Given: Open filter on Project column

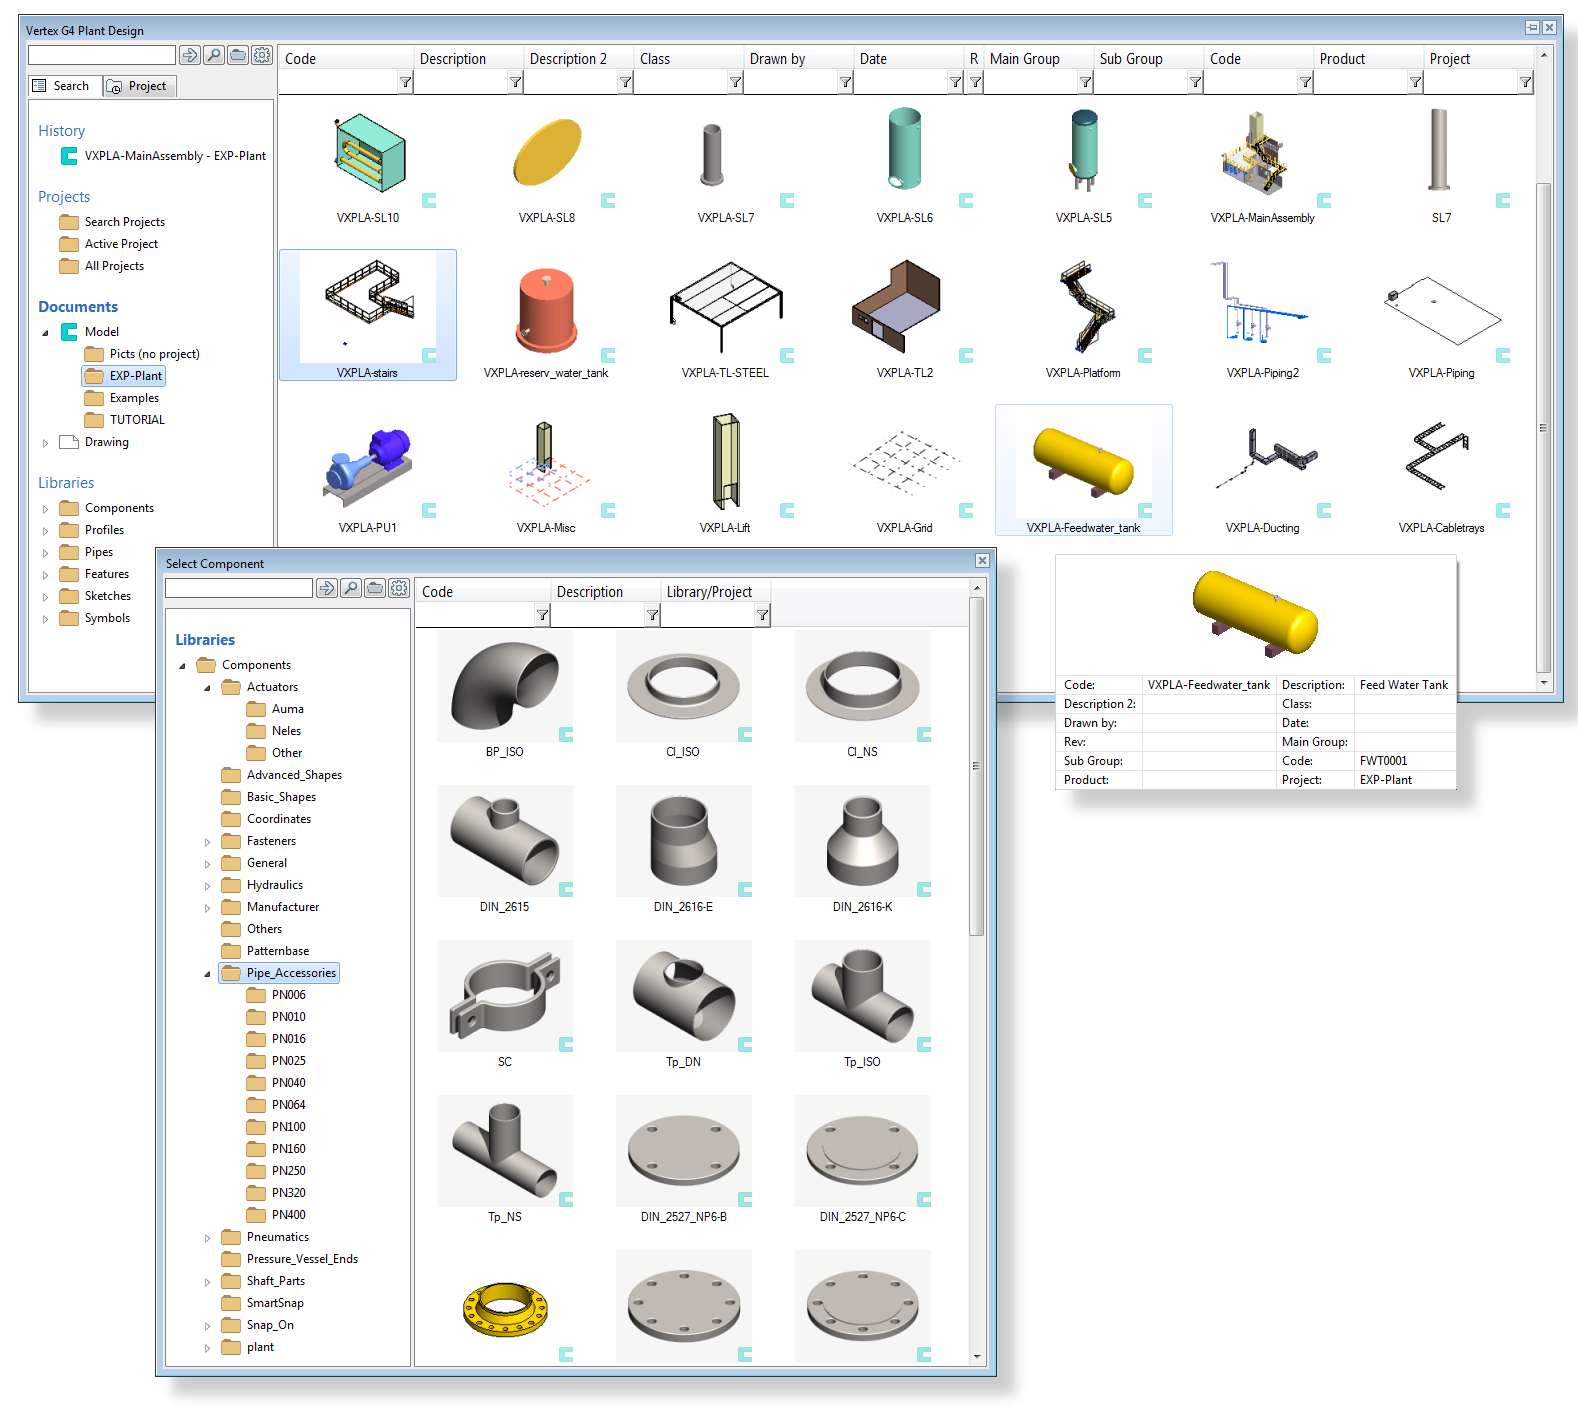Looking at the screenshot, I should coord(1525,82).
